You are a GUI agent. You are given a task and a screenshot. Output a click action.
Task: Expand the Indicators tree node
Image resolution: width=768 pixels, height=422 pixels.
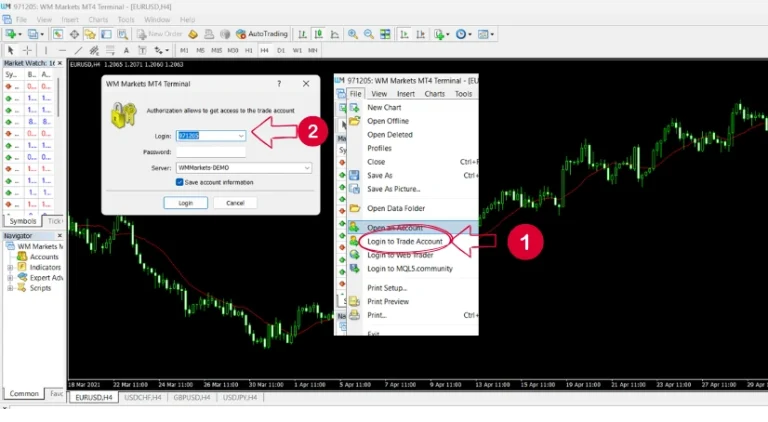click(10, 267)
